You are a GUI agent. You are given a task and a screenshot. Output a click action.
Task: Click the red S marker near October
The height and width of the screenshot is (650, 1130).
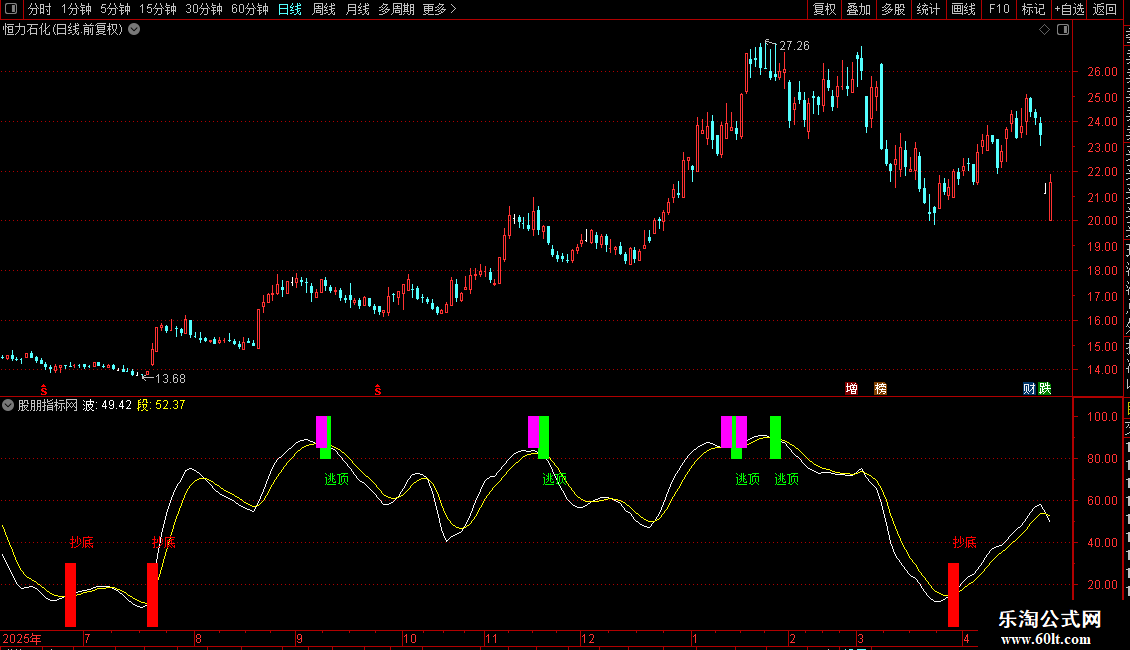[x=378, y=390]
